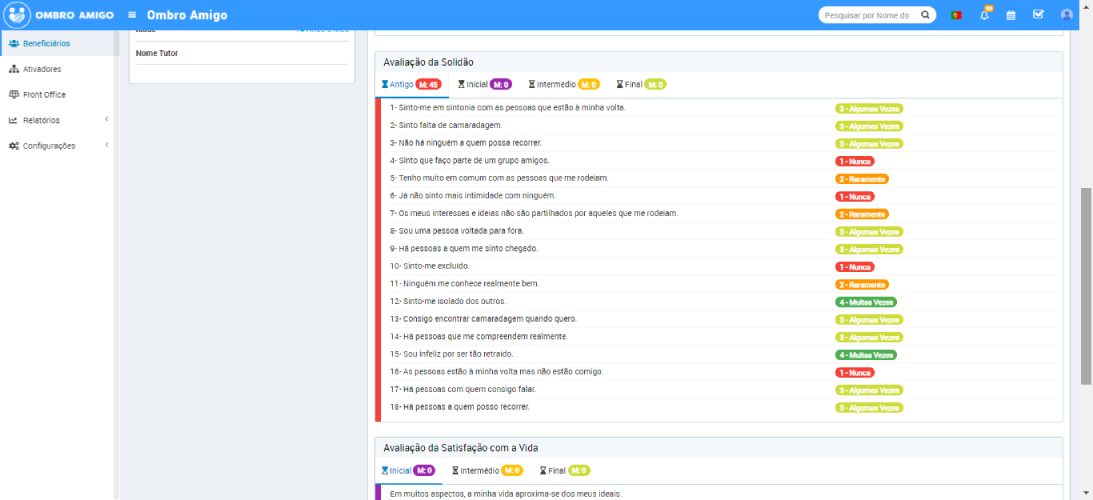Open the Beneficiários section
The width and height of the screenshot is (1093, 500).
tap(57, 43)
